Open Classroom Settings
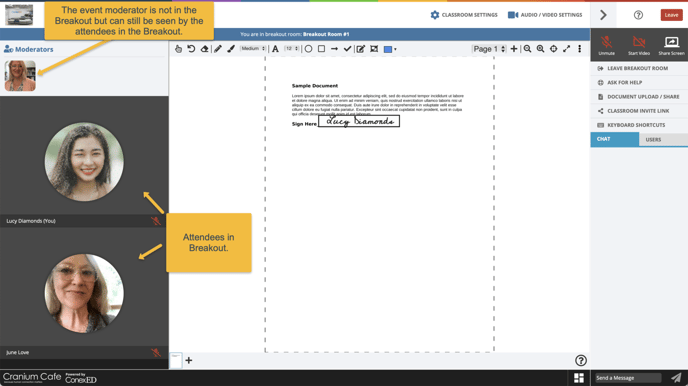 tap(464, 15)
